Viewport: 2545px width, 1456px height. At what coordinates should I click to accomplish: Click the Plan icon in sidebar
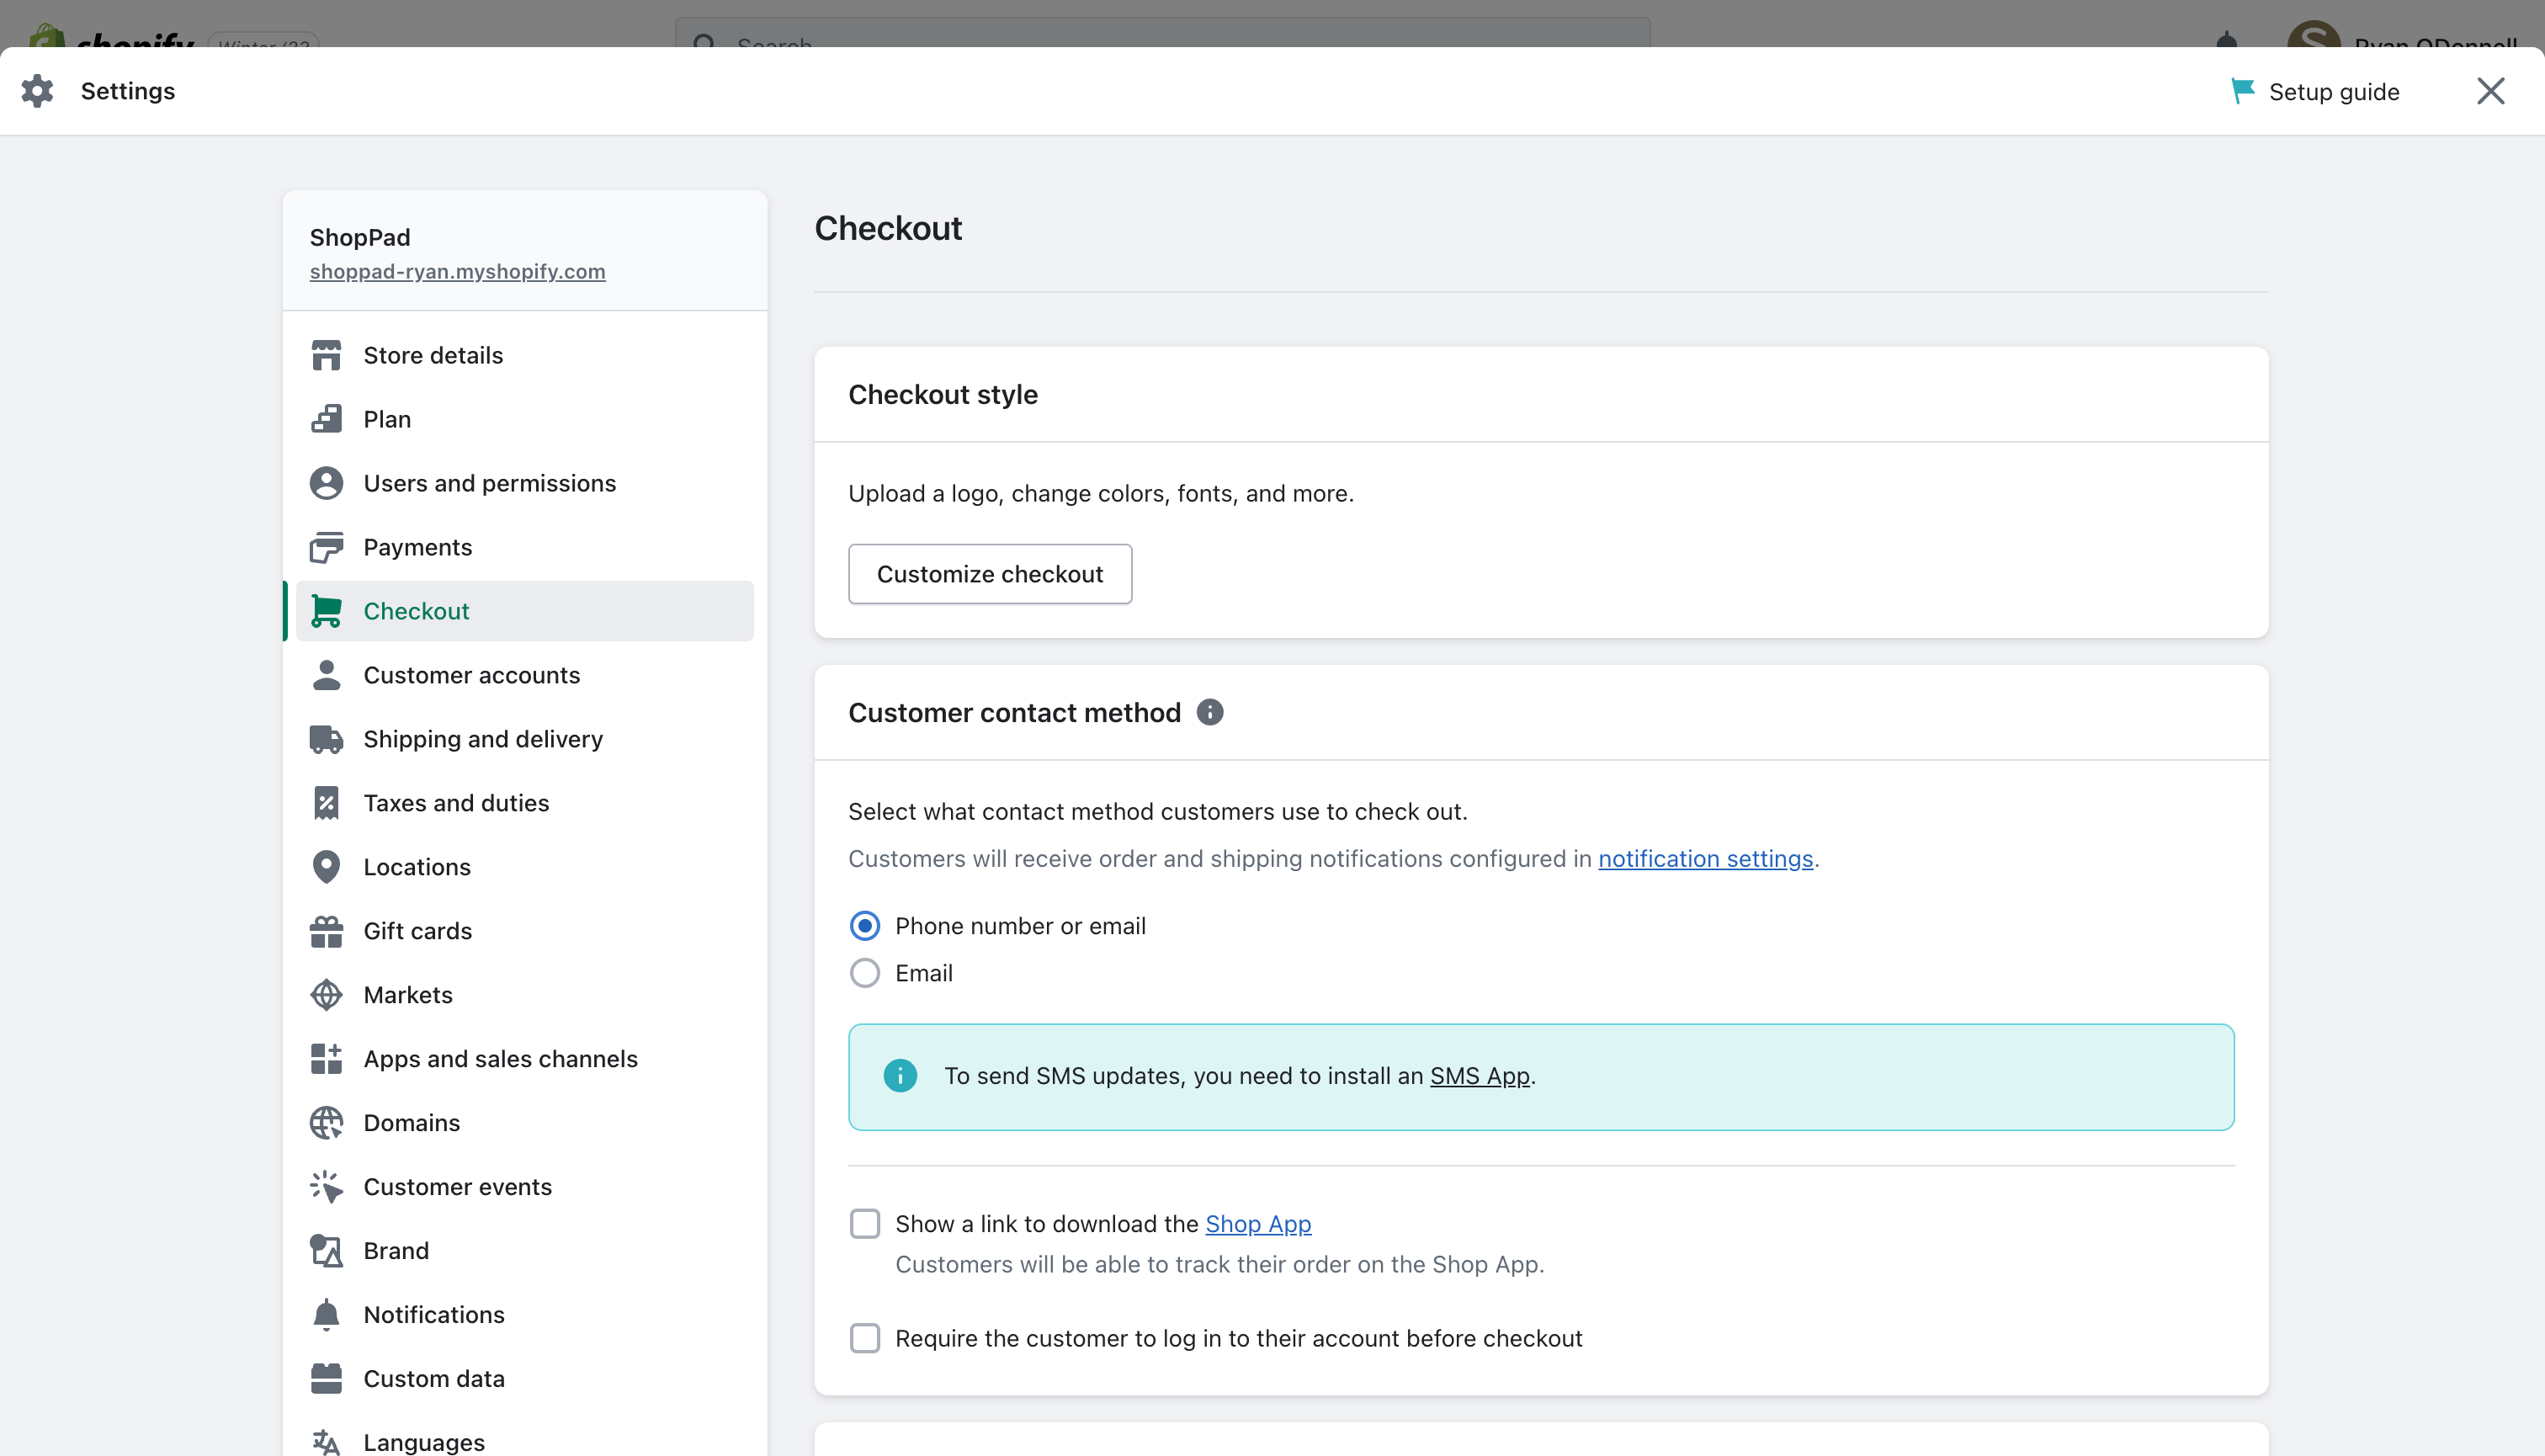coord(326,420)
